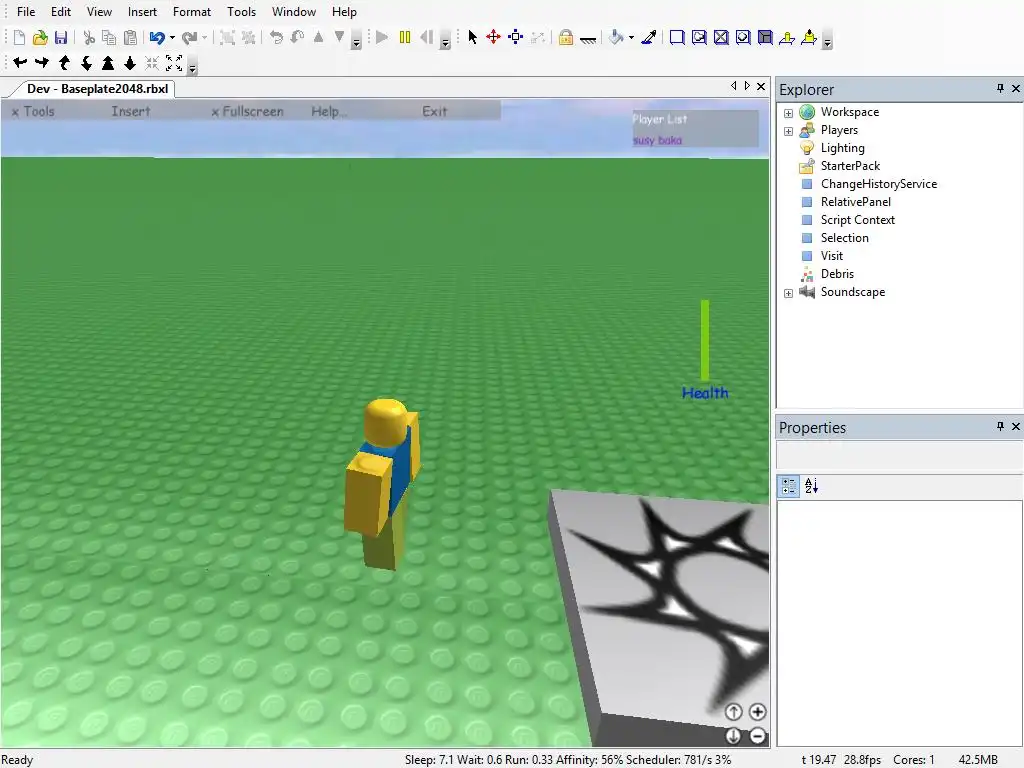Click the camera tilt up curved arrow
This screenshot has height=768, width=1024.
[x=64, y=63]
